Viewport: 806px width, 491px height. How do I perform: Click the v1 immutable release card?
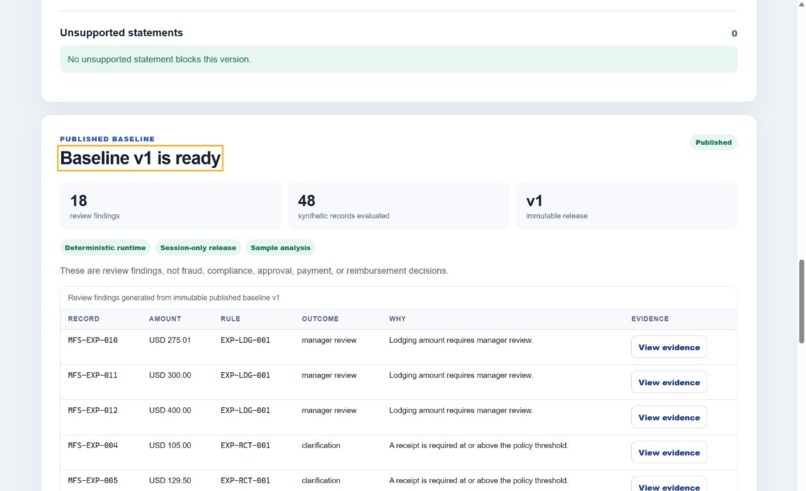tap(626, 206)
